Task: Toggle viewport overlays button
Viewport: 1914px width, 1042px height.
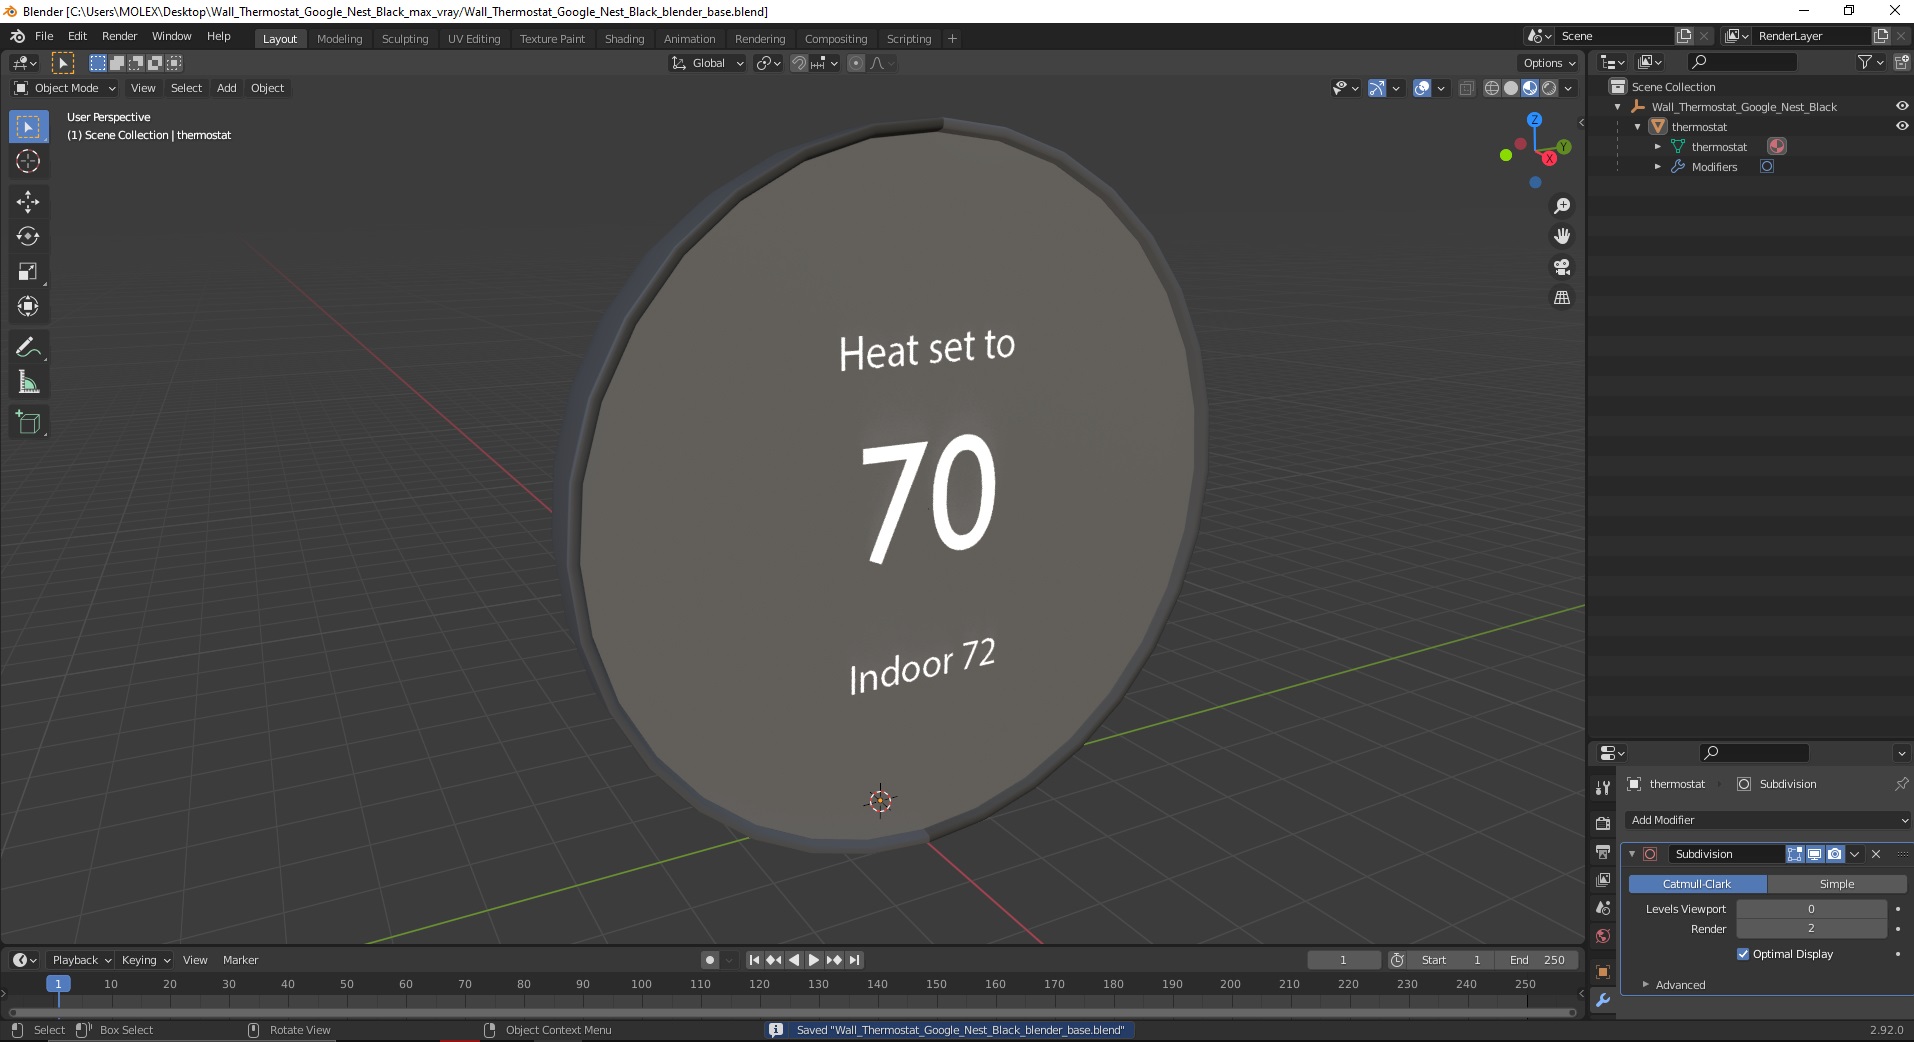Action: pyautogui.click(x=1421, y=88)
